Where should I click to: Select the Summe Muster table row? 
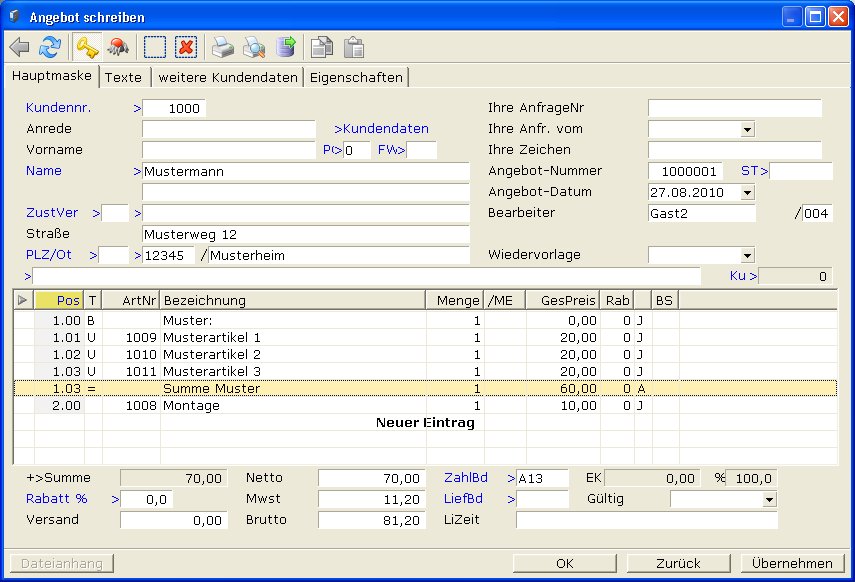pos(210,388)
